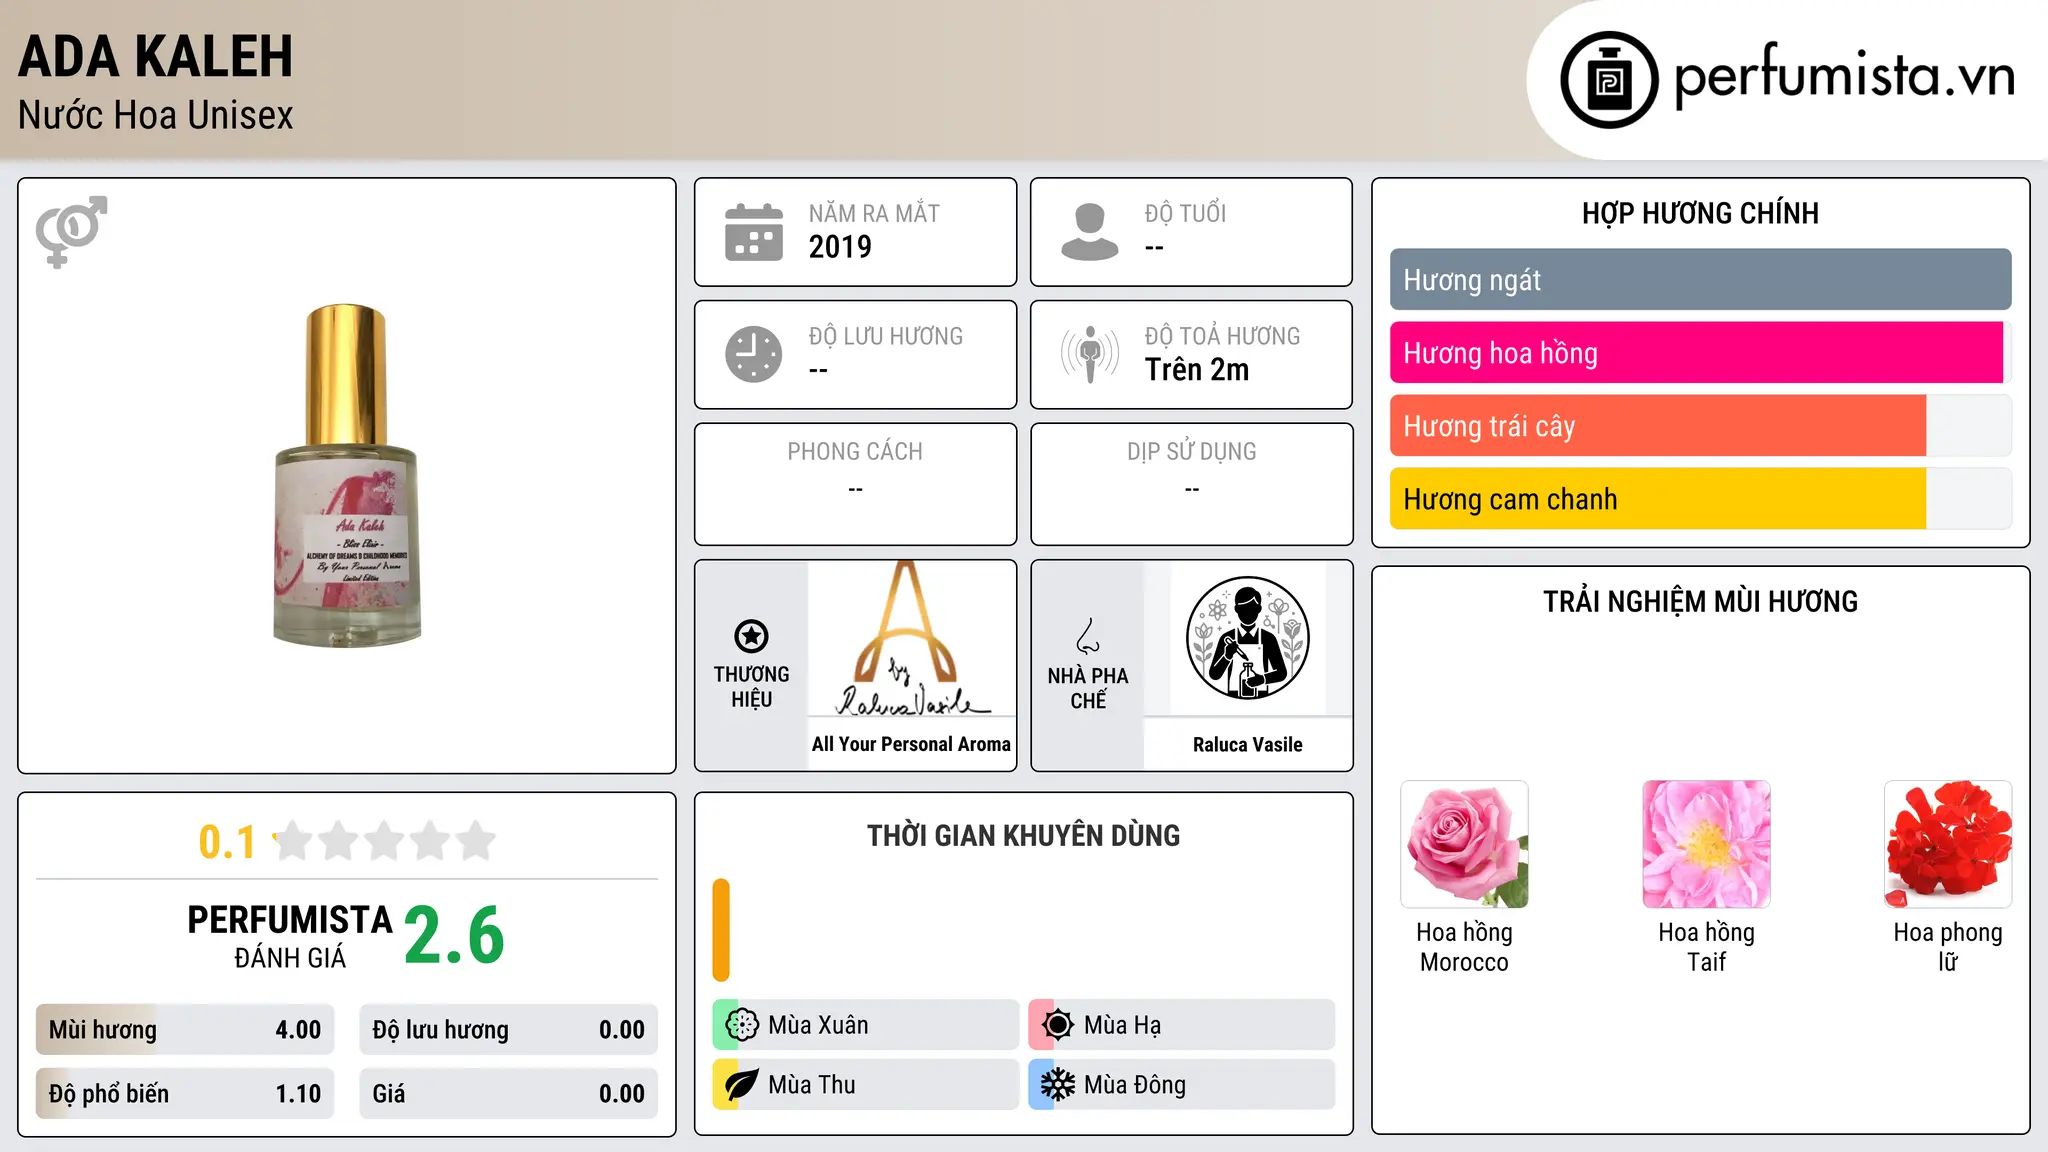Click the unisex gender symbol icon
This screenshot has width=2048, height=1152.
(x=71, y=232)
